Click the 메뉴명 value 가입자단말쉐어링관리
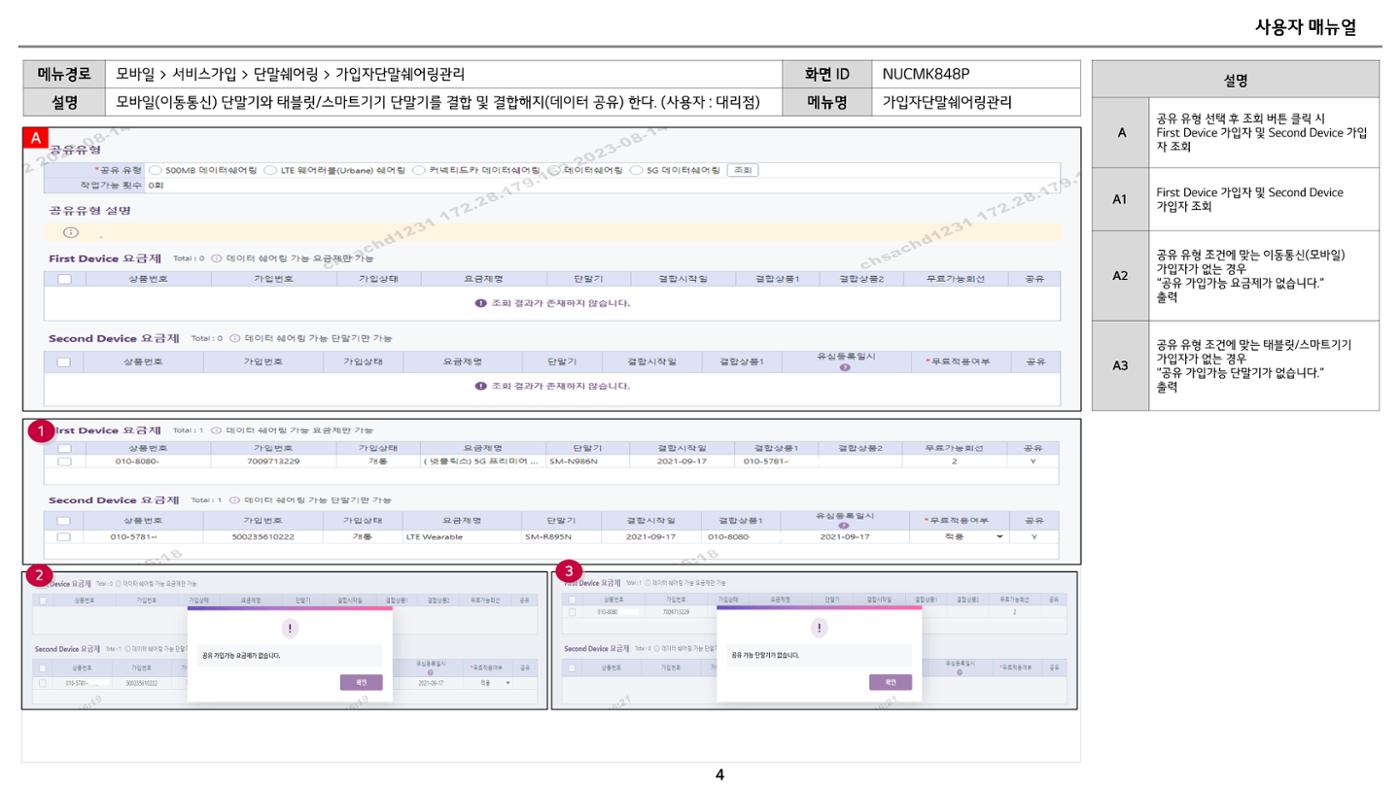This screenshot has height=788, width=1400. [946, 102]
